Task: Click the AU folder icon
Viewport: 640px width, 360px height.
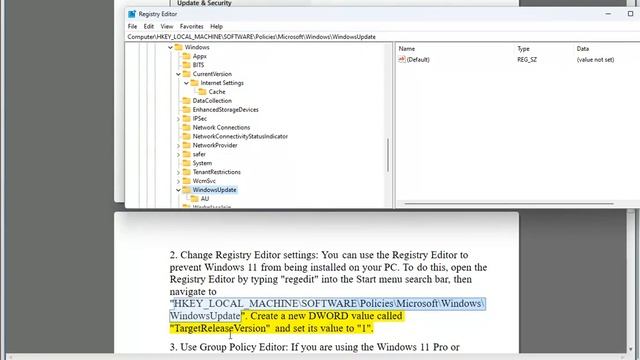Action: [x=194, y=199]
